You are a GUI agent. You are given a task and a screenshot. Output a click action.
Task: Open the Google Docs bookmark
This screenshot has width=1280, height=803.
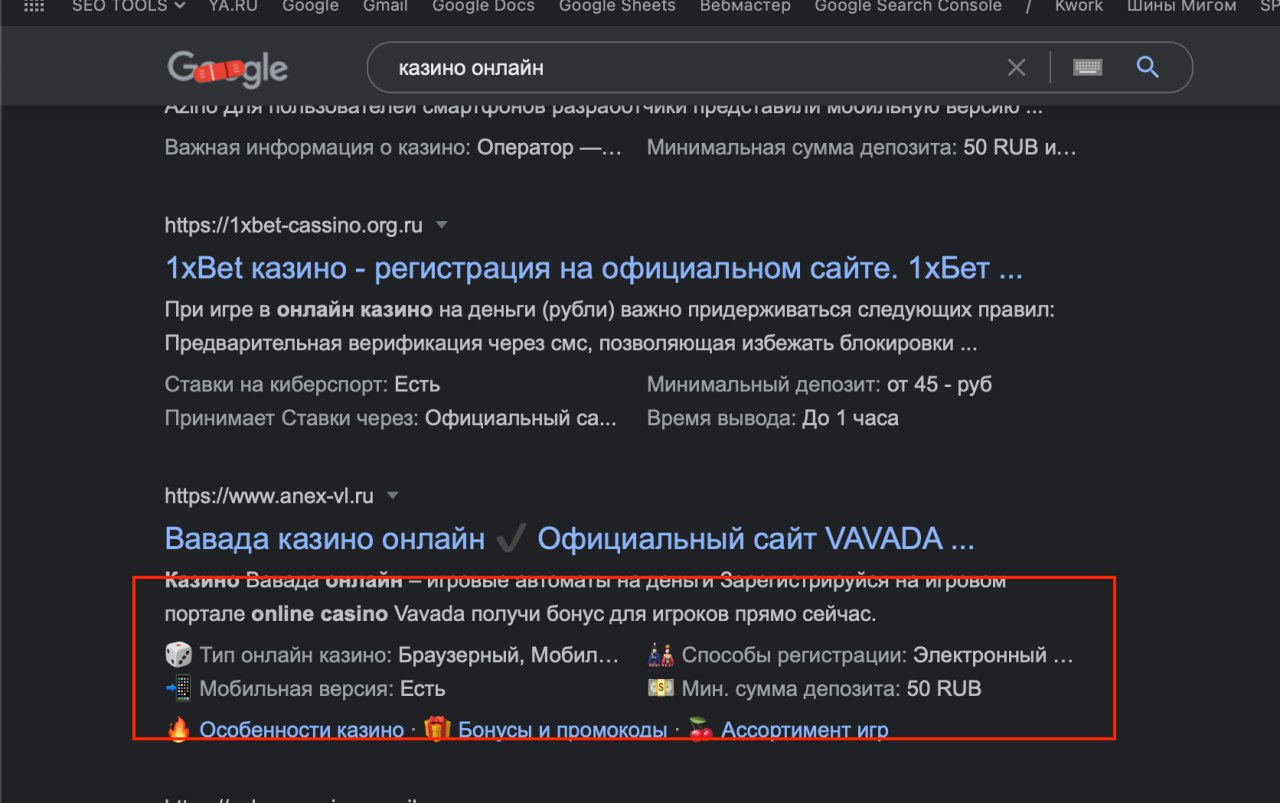483,5
